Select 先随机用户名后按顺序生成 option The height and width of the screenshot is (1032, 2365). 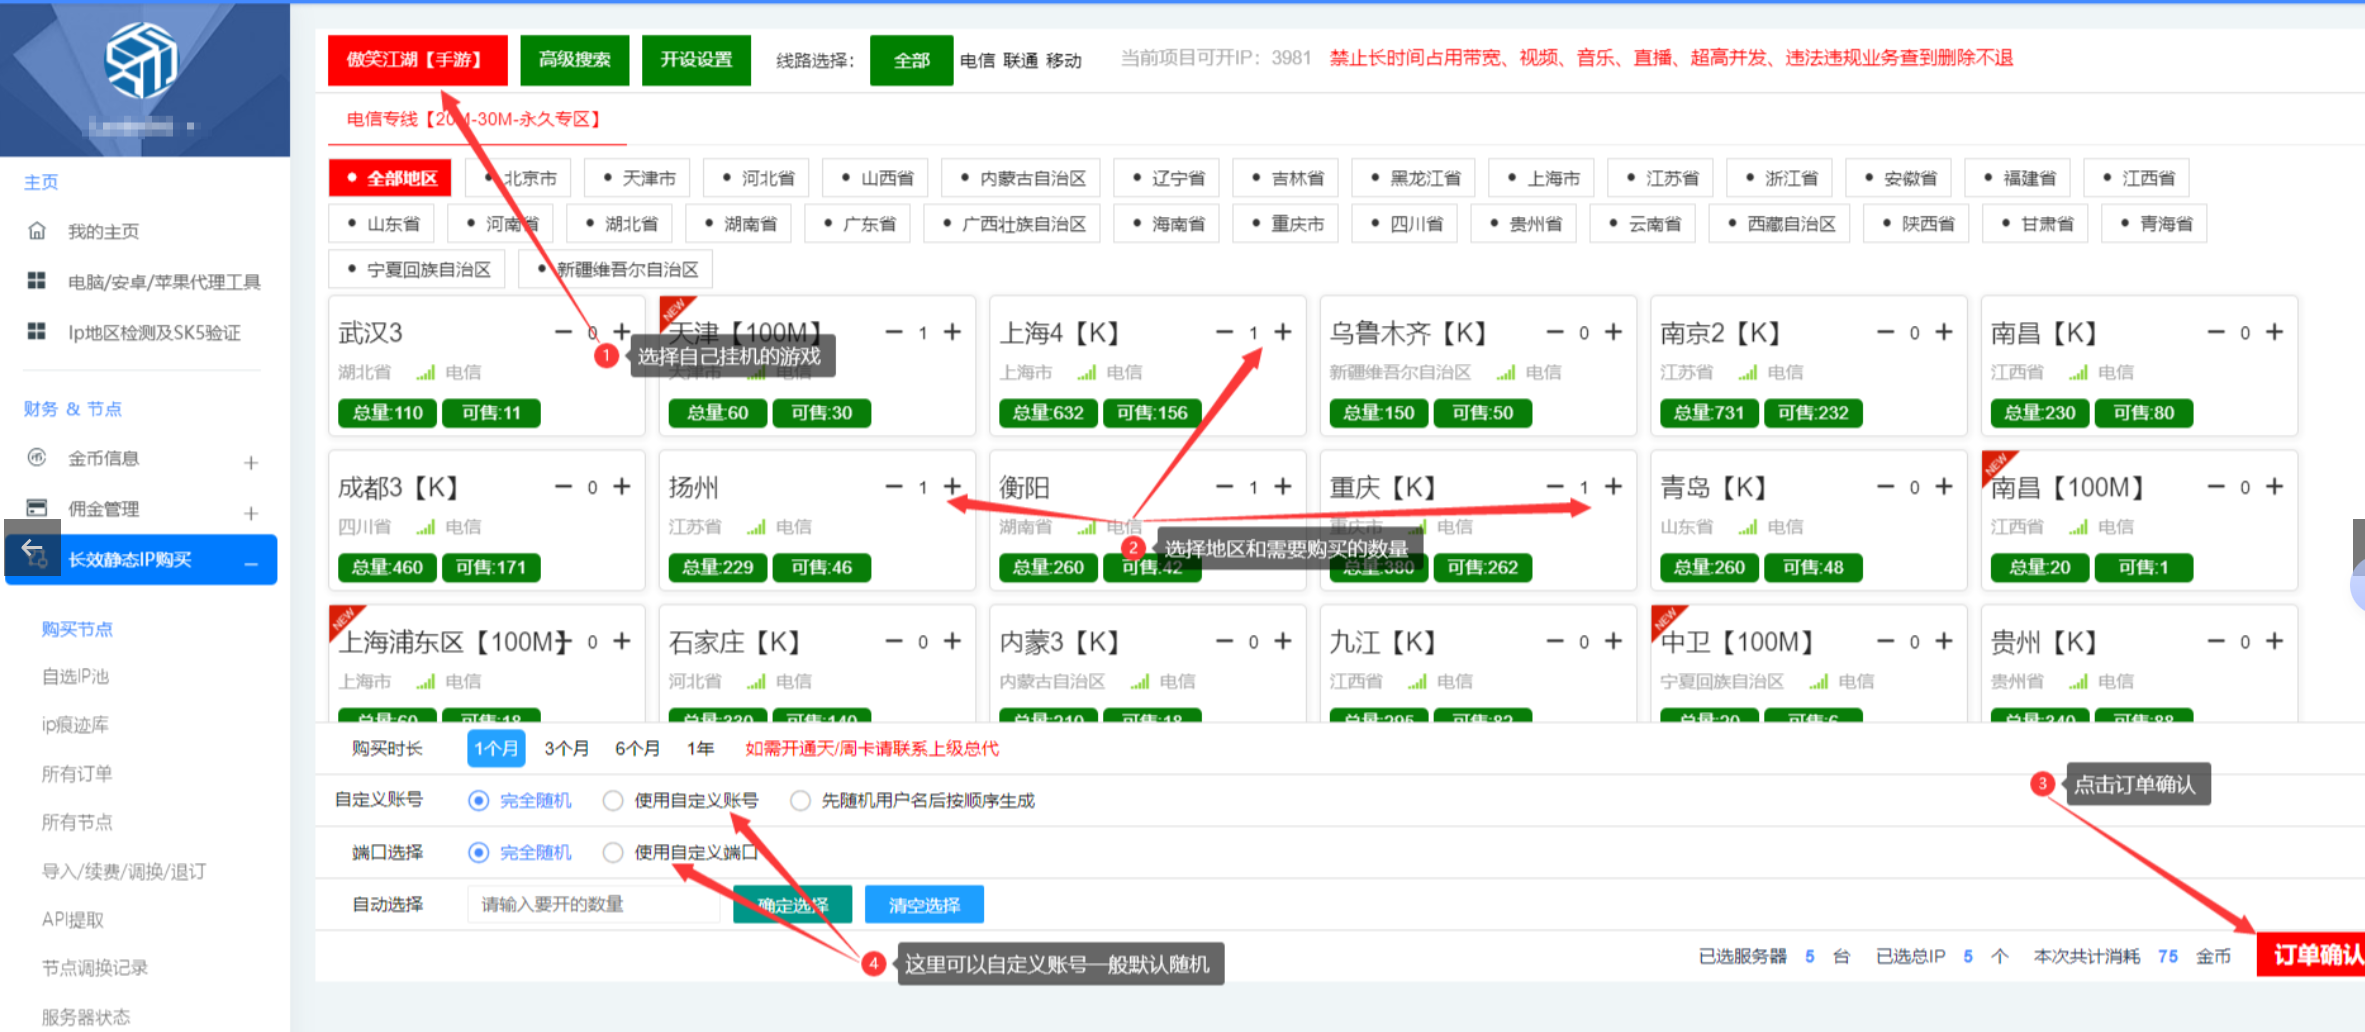point(800,800)
